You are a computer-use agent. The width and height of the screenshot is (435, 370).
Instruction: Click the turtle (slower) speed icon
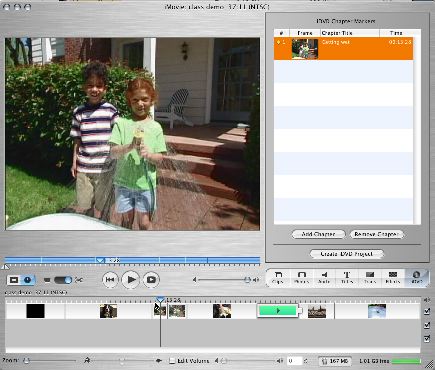(x=159, y=361)
